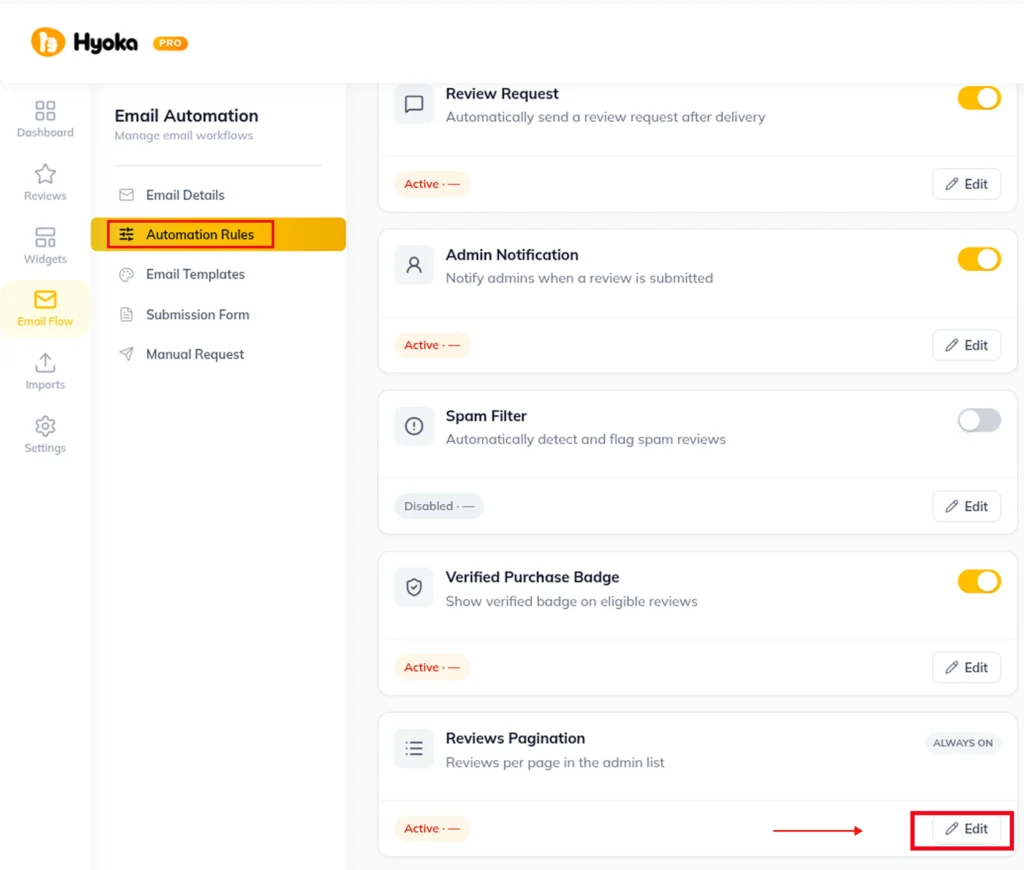The image size is (1024, 870).
Task: Disable the Review Request toggle
Action: [979, 99]
